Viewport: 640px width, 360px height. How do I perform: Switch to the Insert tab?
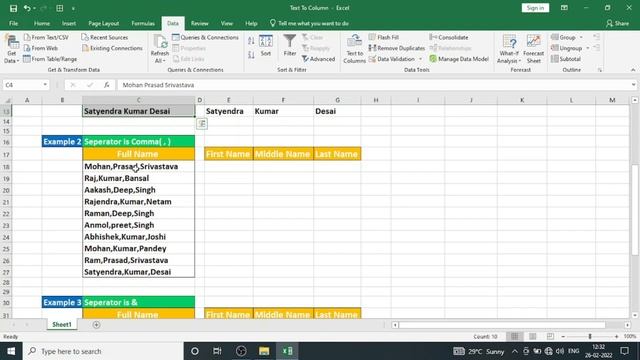[69, 23]
